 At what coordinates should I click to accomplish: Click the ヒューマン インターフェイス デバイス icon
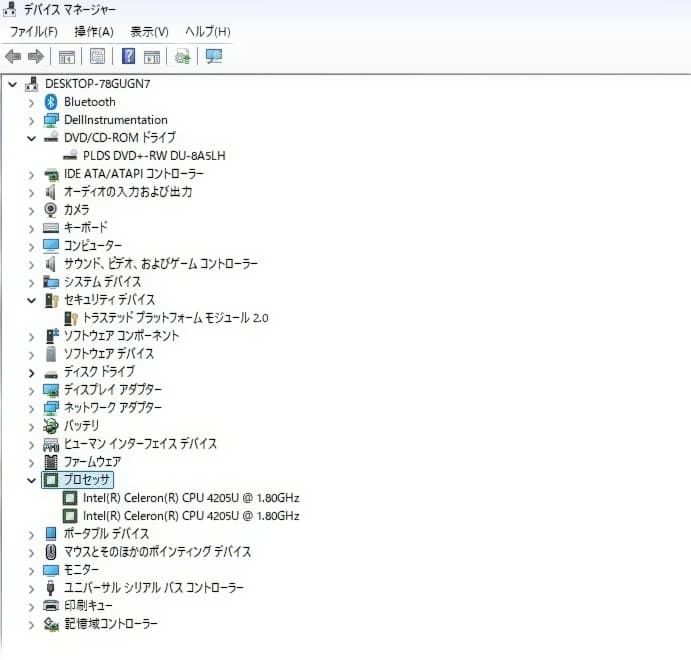coord(51,444)
